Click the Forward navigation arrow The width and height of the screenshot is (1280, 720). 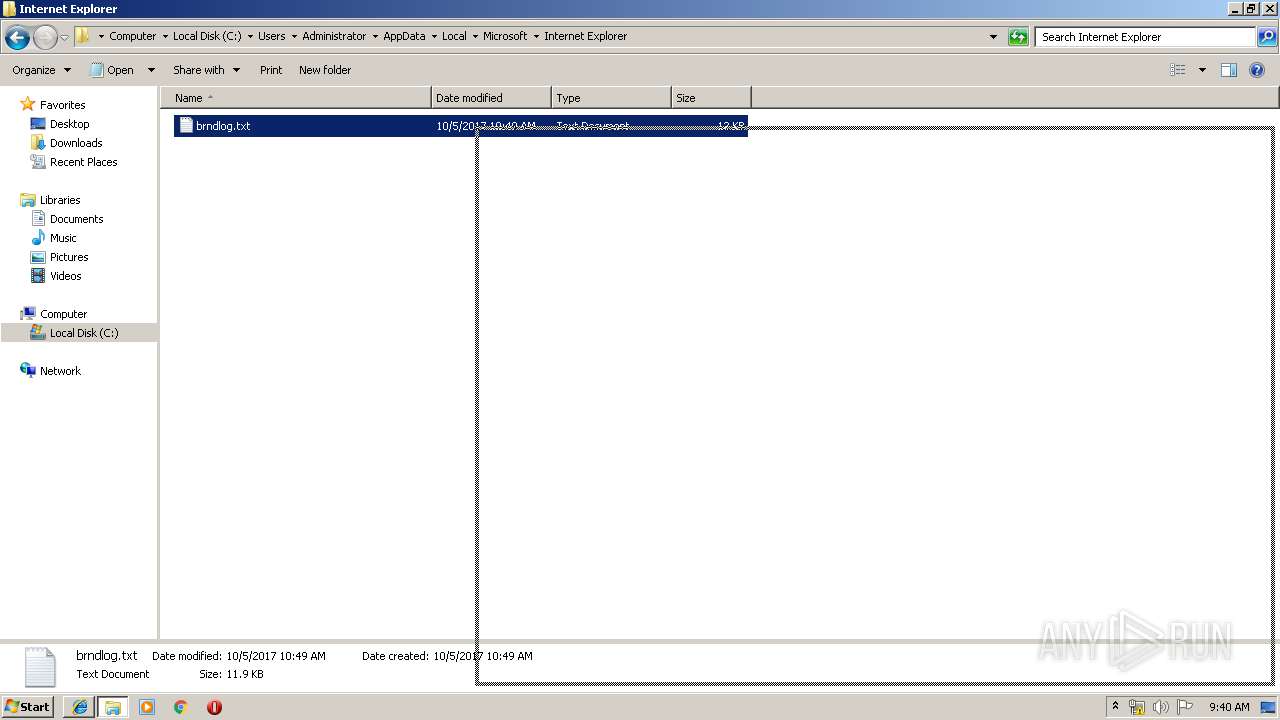45,38
